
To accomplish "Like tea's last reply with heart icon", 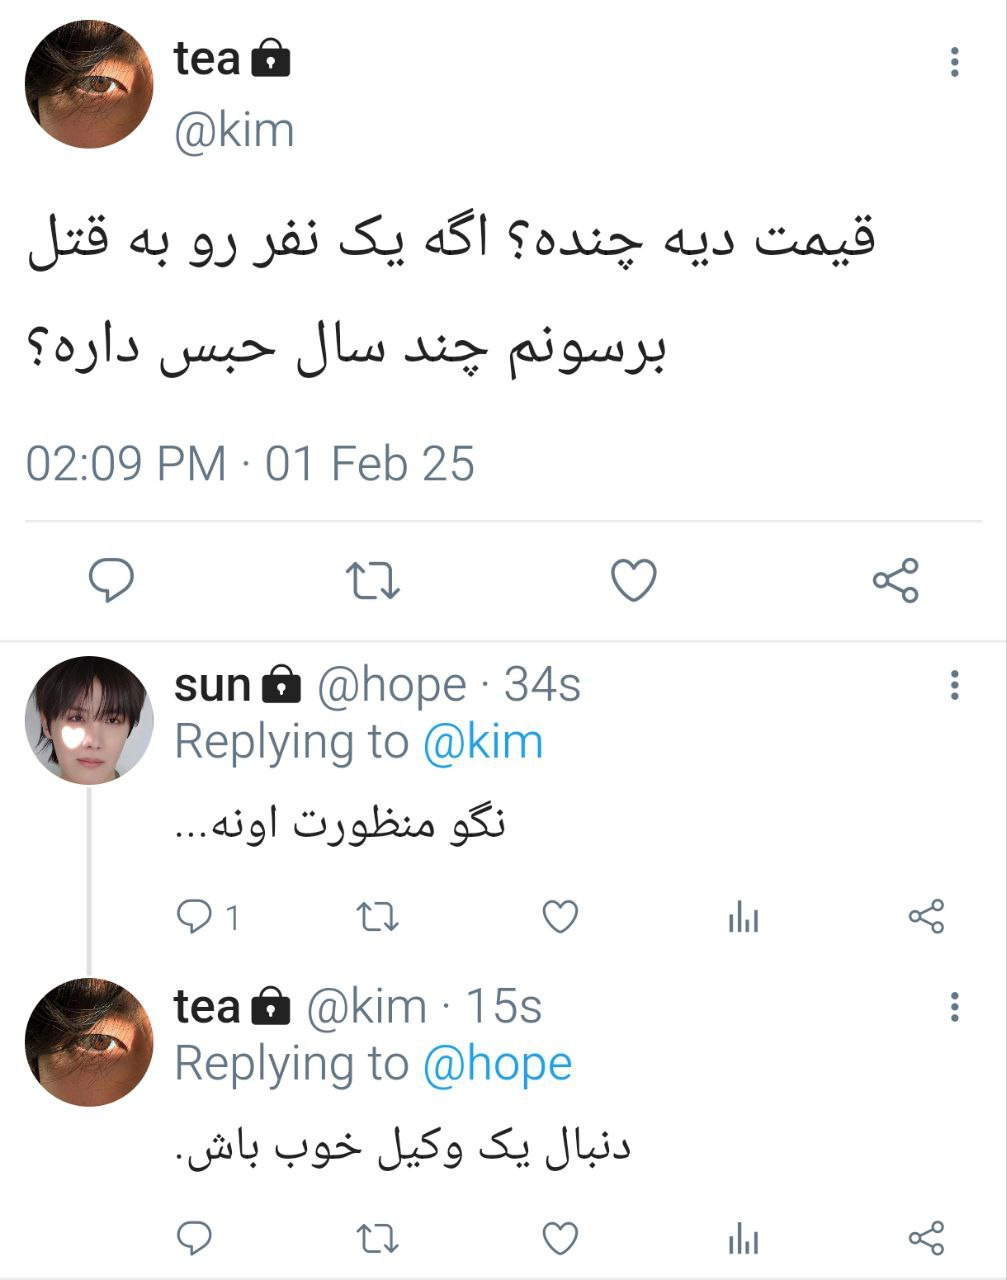I will click(560, 1238).
